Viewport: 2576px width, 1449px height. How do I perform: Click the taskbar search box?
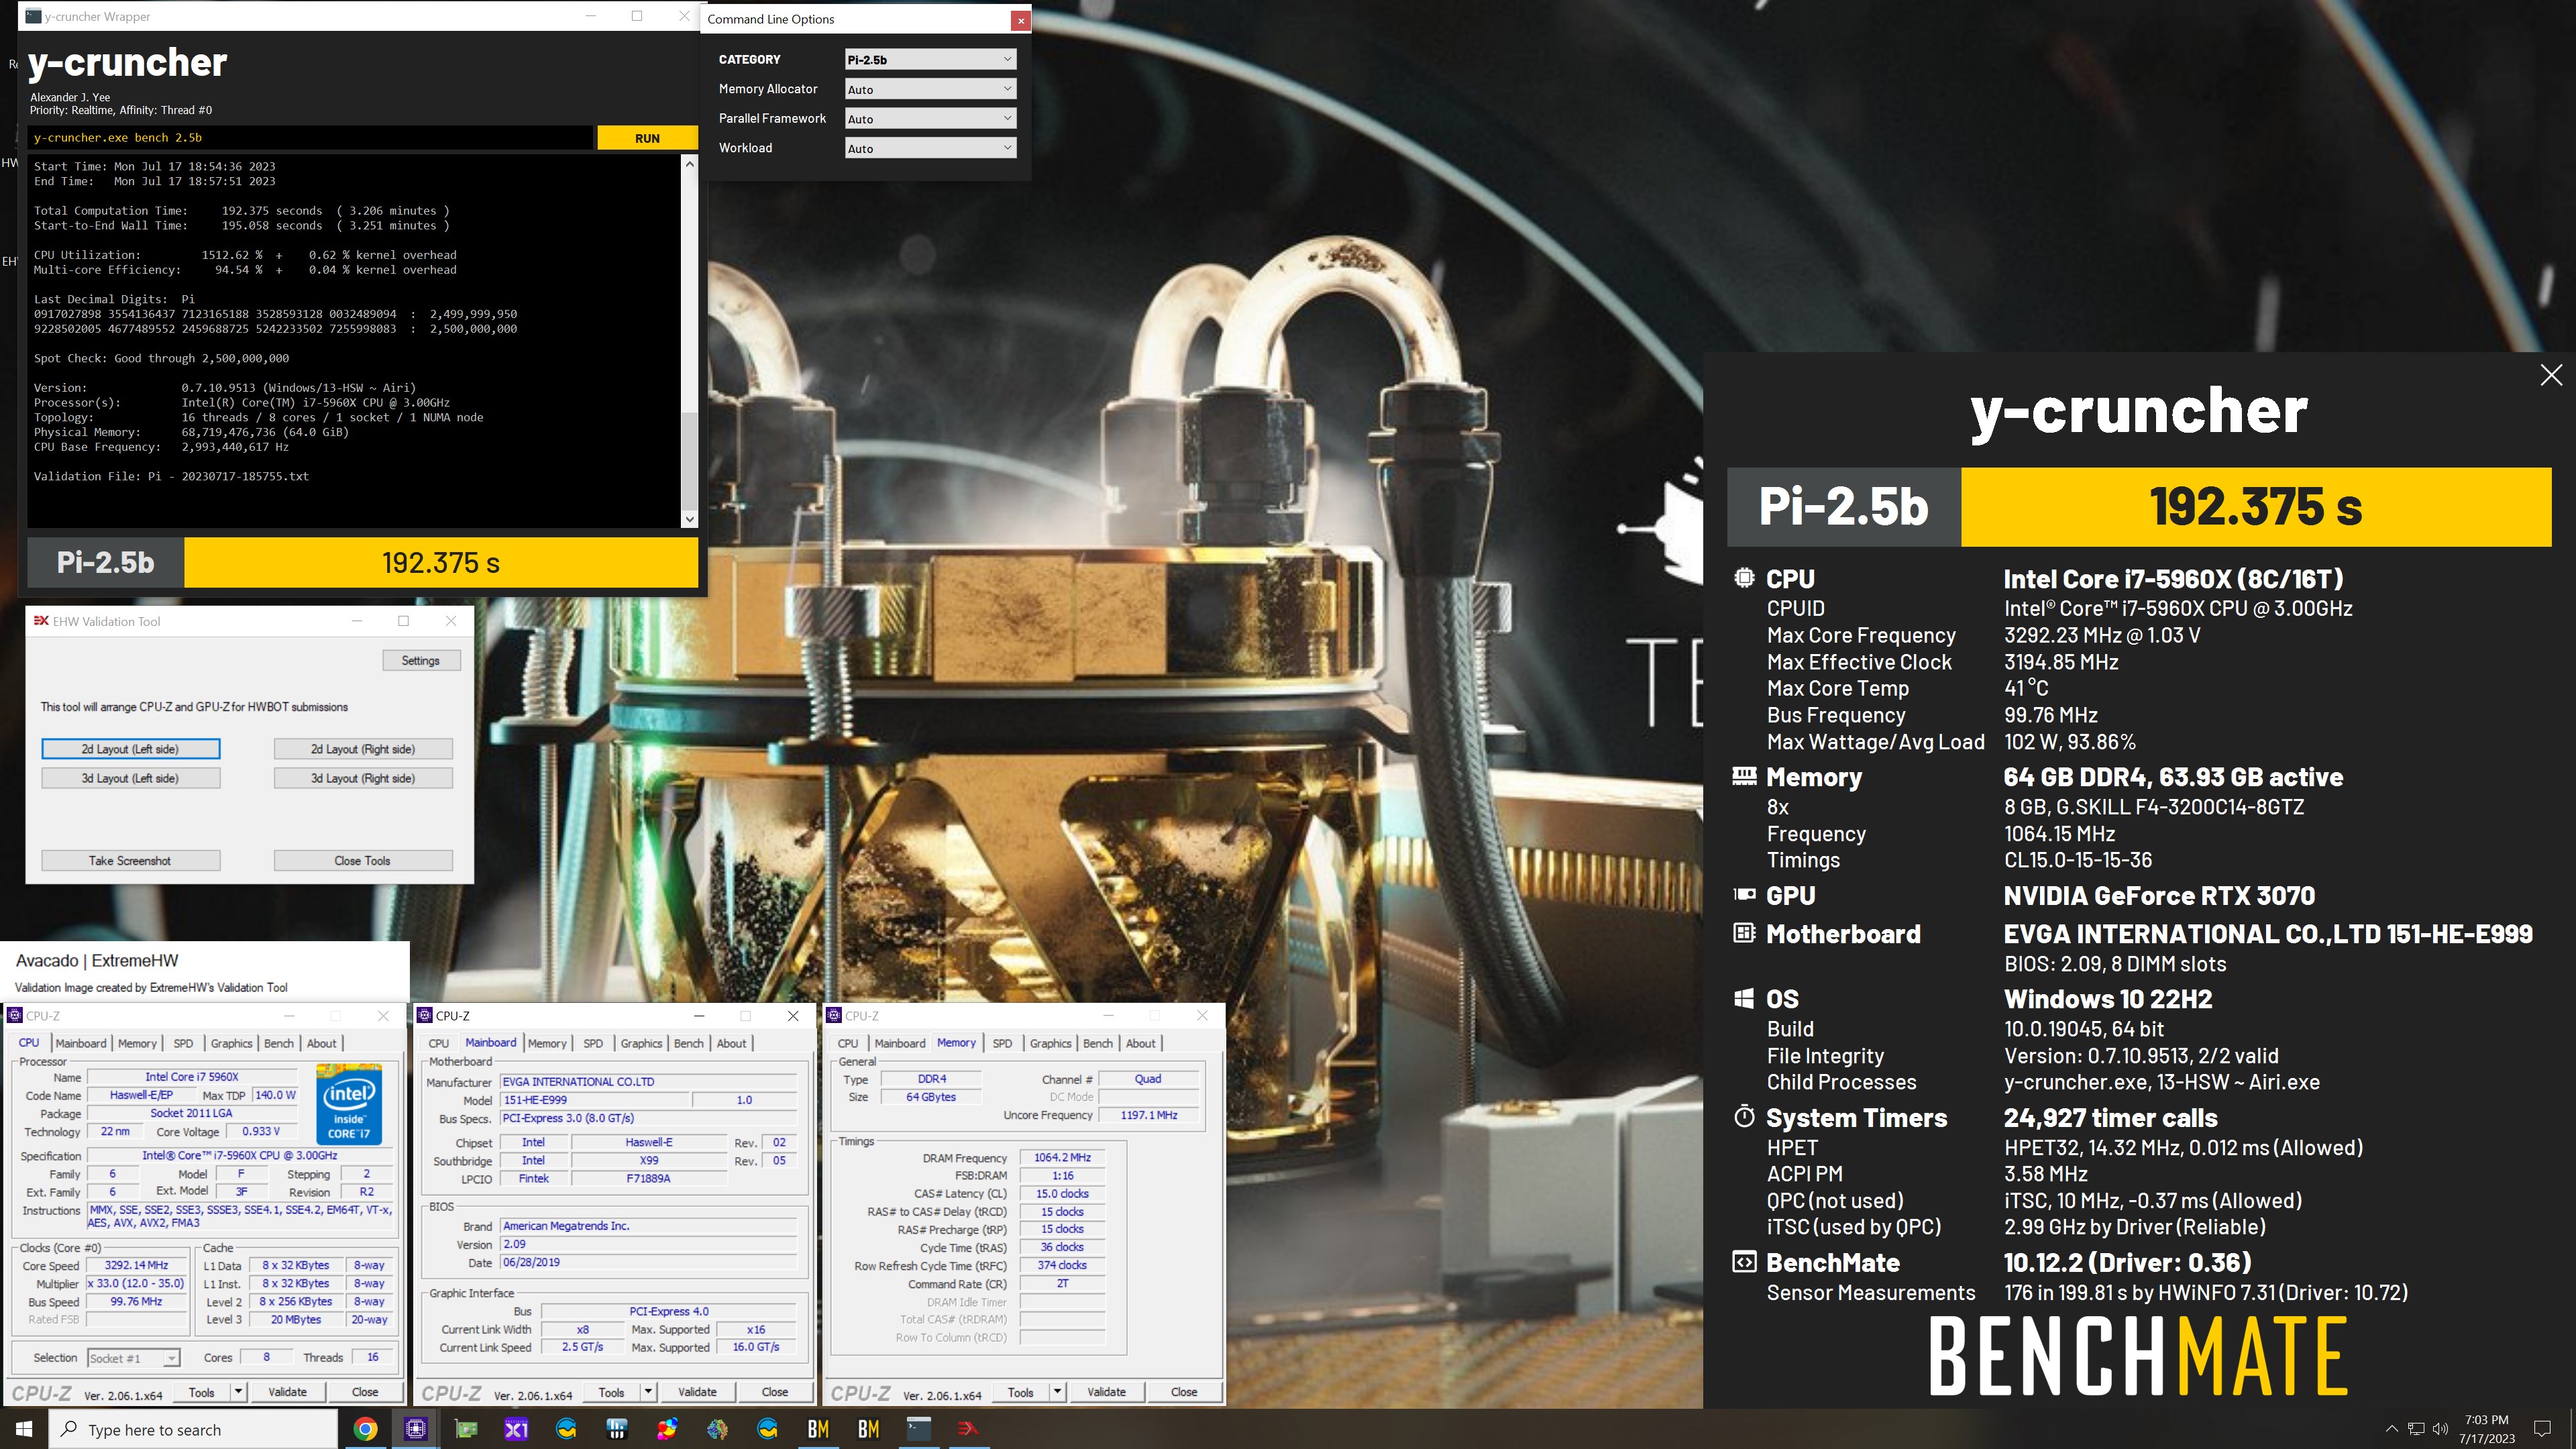[193, 1429]
